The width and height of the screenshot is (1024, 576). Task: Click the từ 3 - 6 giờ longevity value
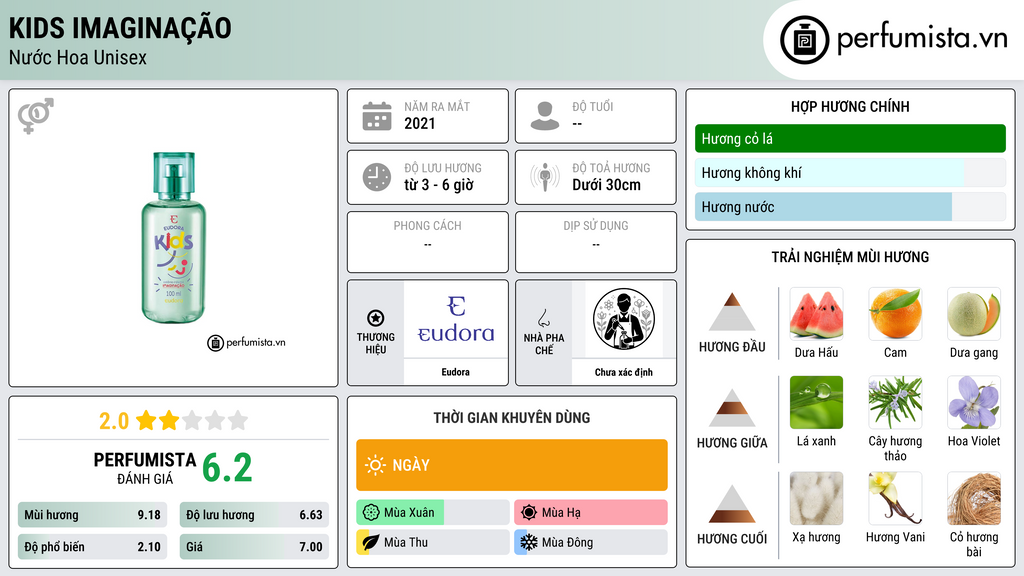(438, 185)
